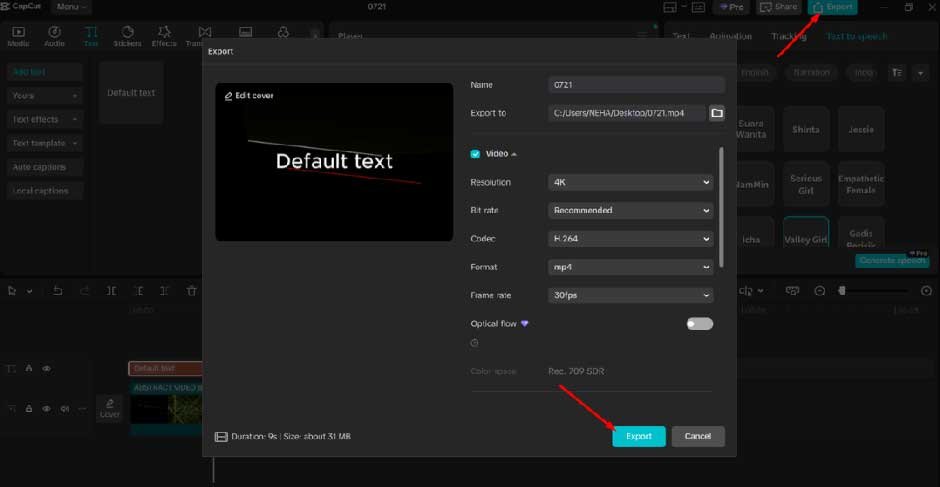Click the undo arrow in timeline toolbar
This screenshot has width=940, height=487.
tap(59, 291)
